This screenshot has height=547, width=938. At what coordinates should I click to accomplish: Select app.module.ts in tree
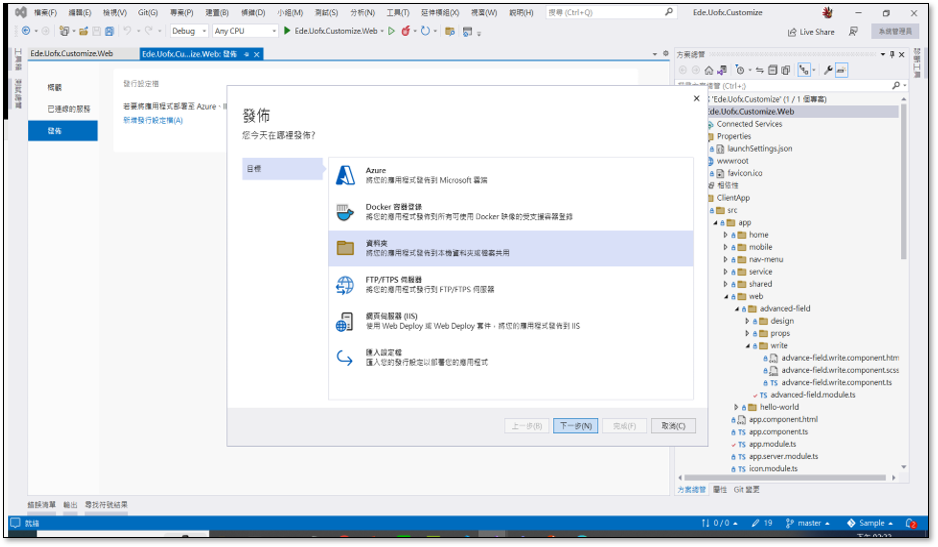click(772, 445)
